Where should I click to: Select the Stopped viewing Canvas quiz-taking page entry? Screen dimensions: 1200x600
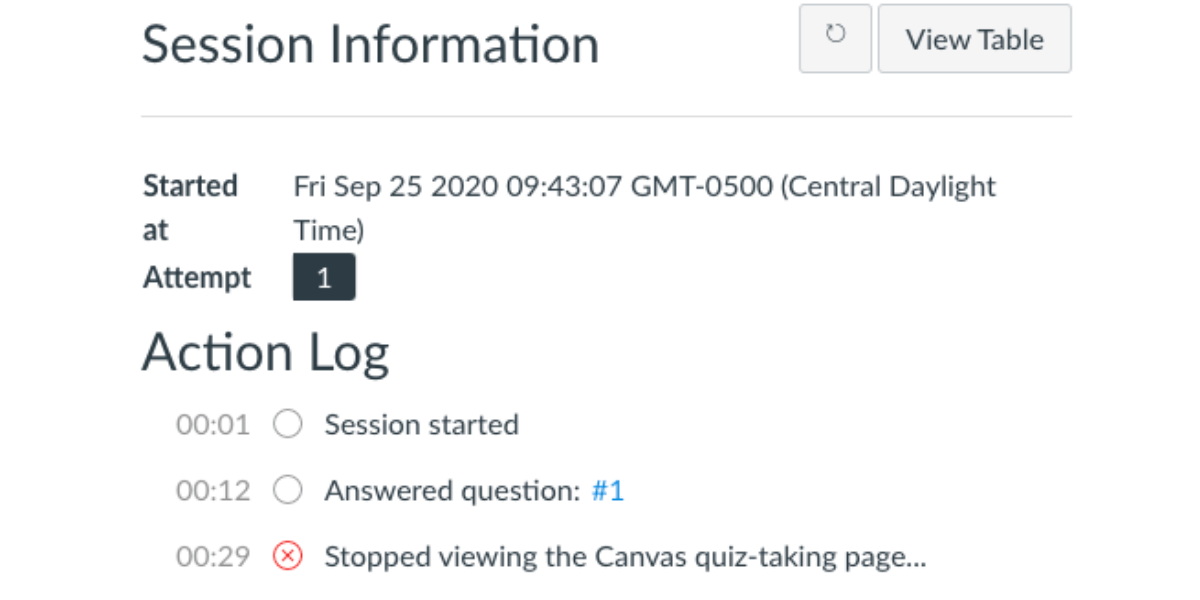[x=625, y=556]
